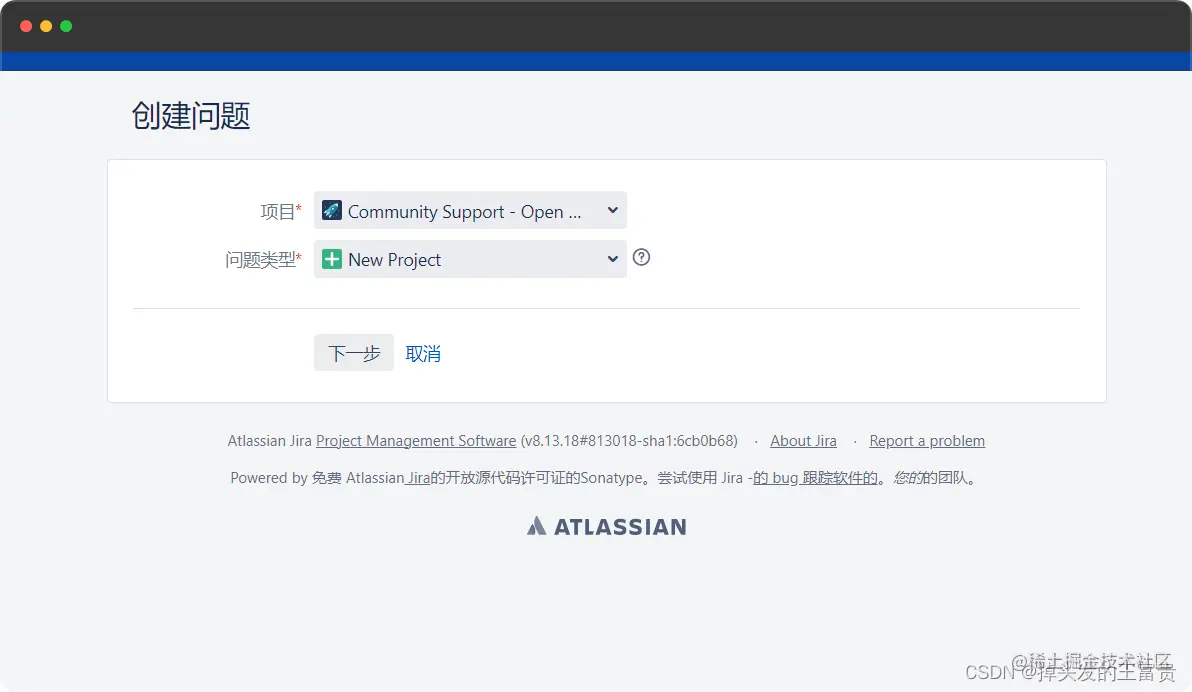Minimize window with yellow traffic light button
This screenshot has width=1192, height=692.
pyautogui.click(x=46, y=26)
